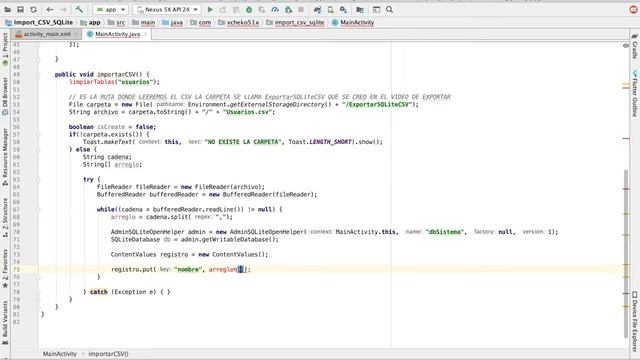Build project with the hammer icon
Screen dimensions: 640x360
(x=79, y=9)
